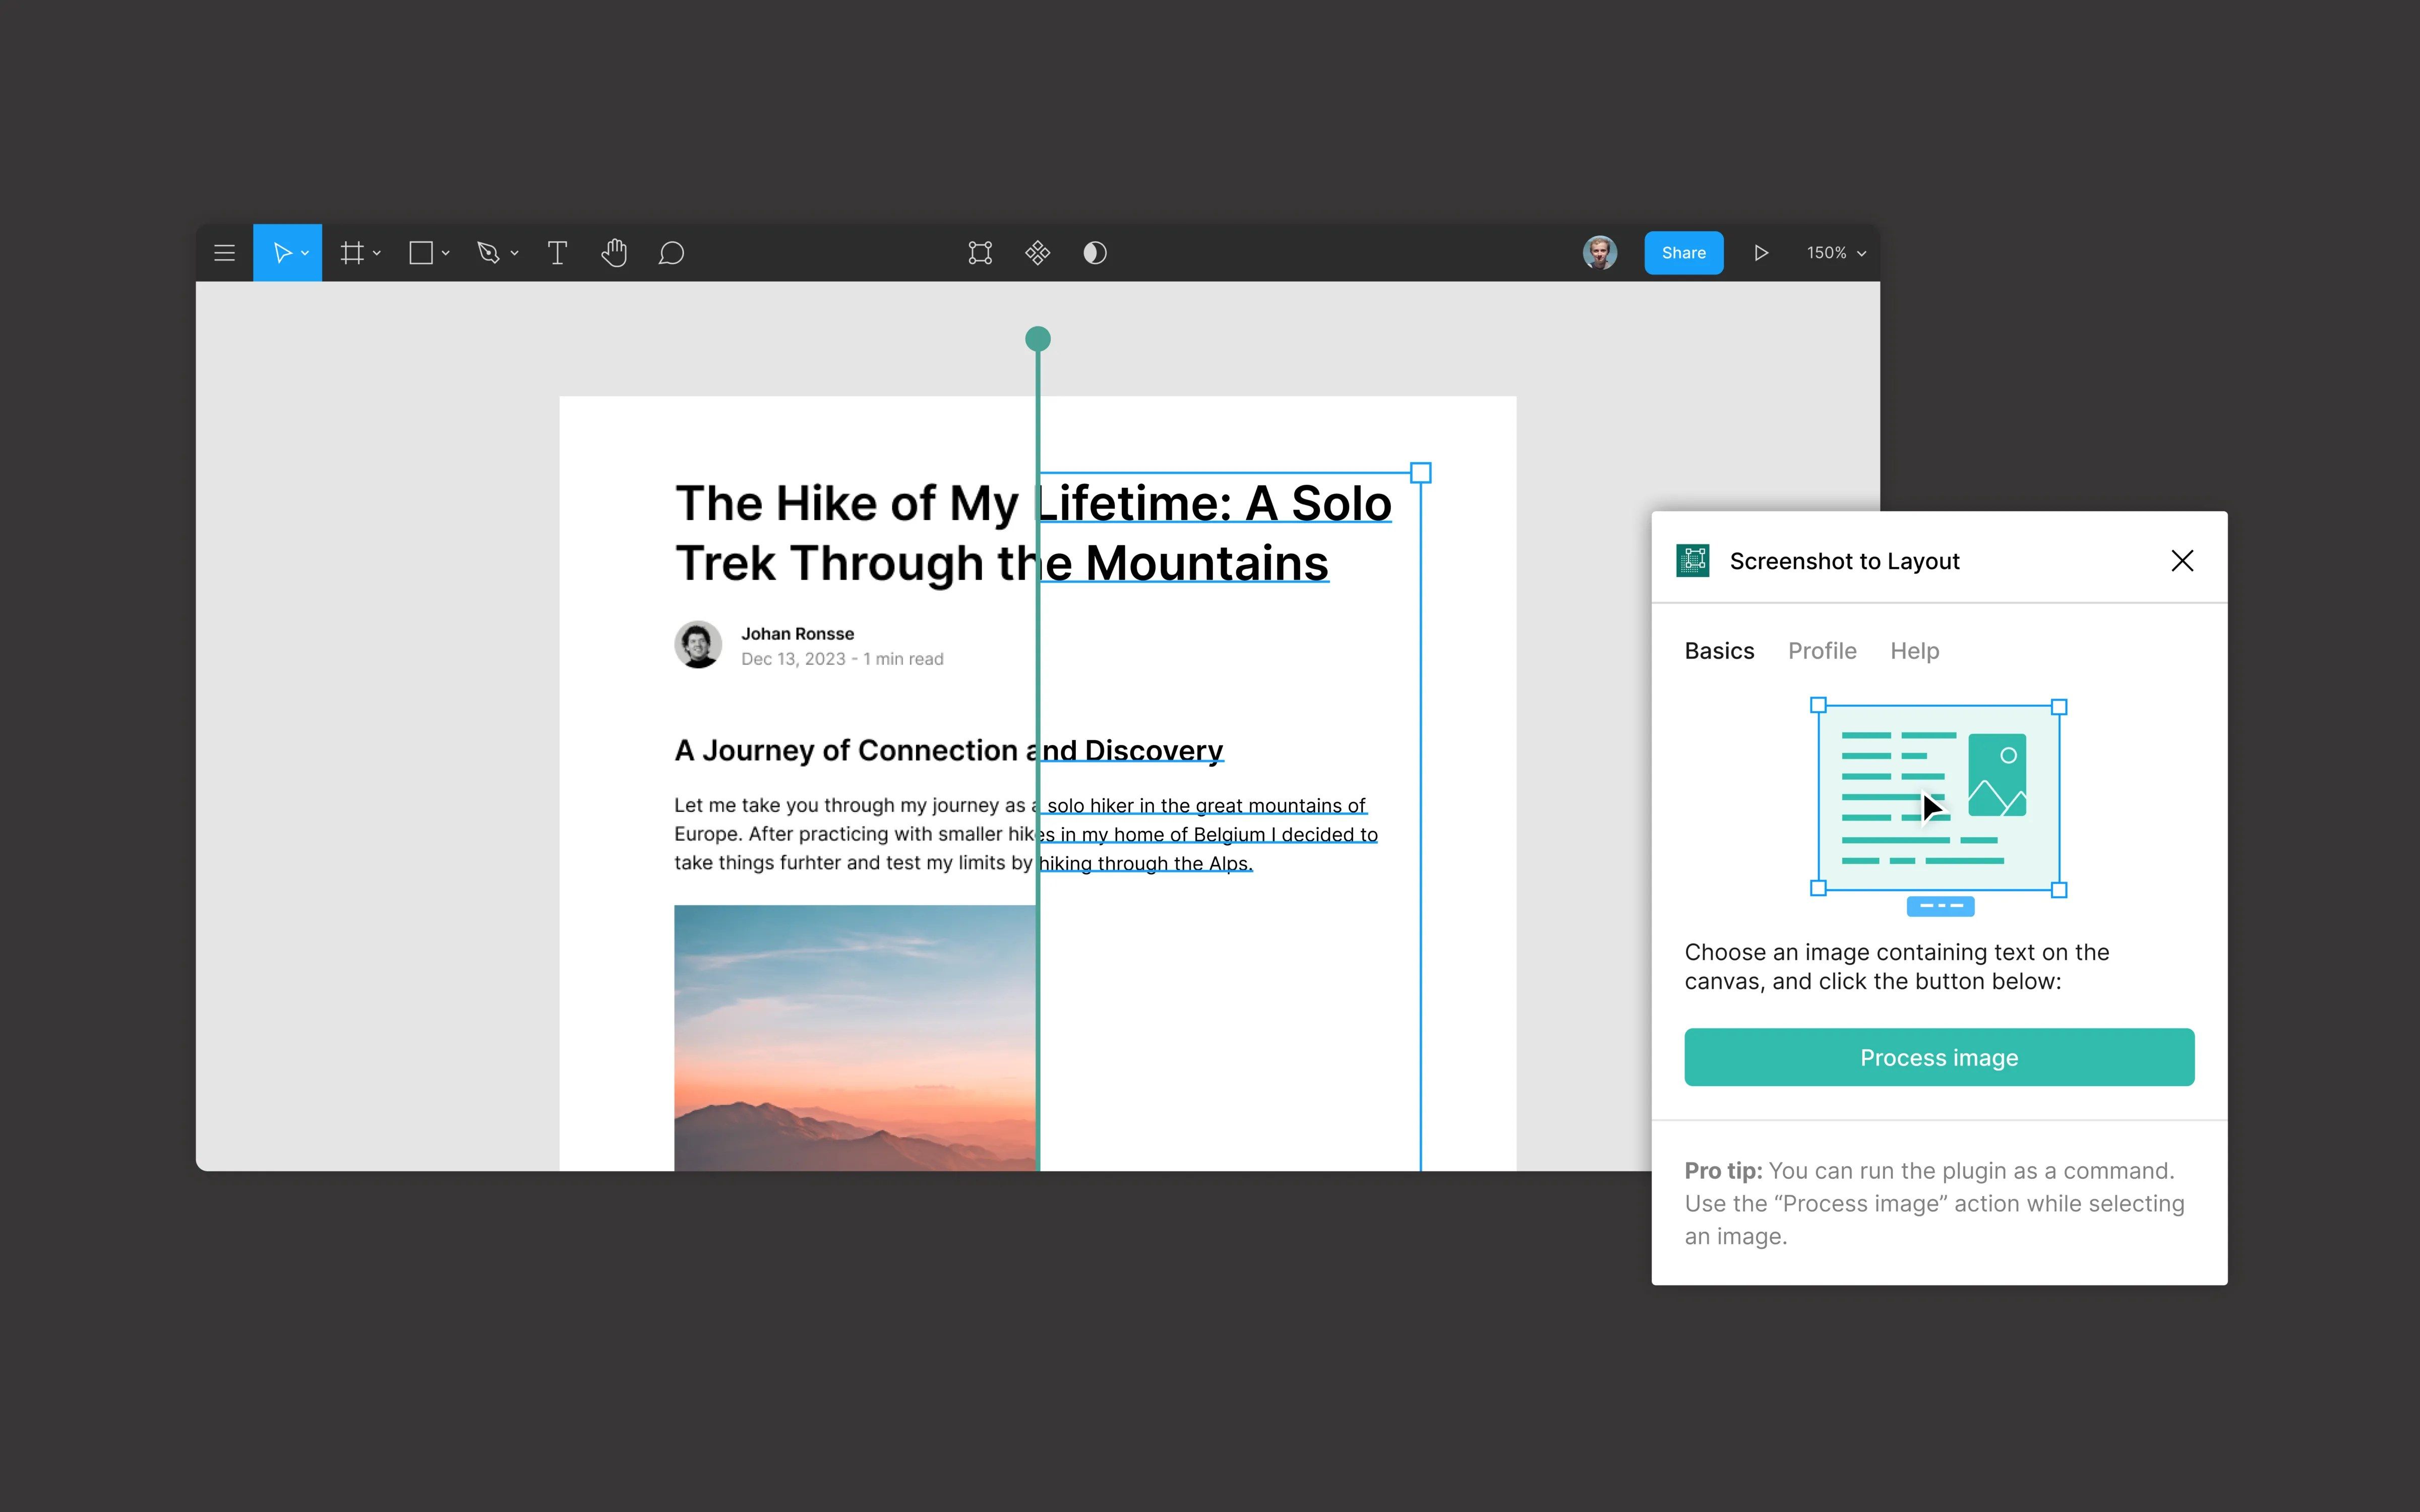
Task: Click the green comparison slider handle
Action: point(1038,339)
